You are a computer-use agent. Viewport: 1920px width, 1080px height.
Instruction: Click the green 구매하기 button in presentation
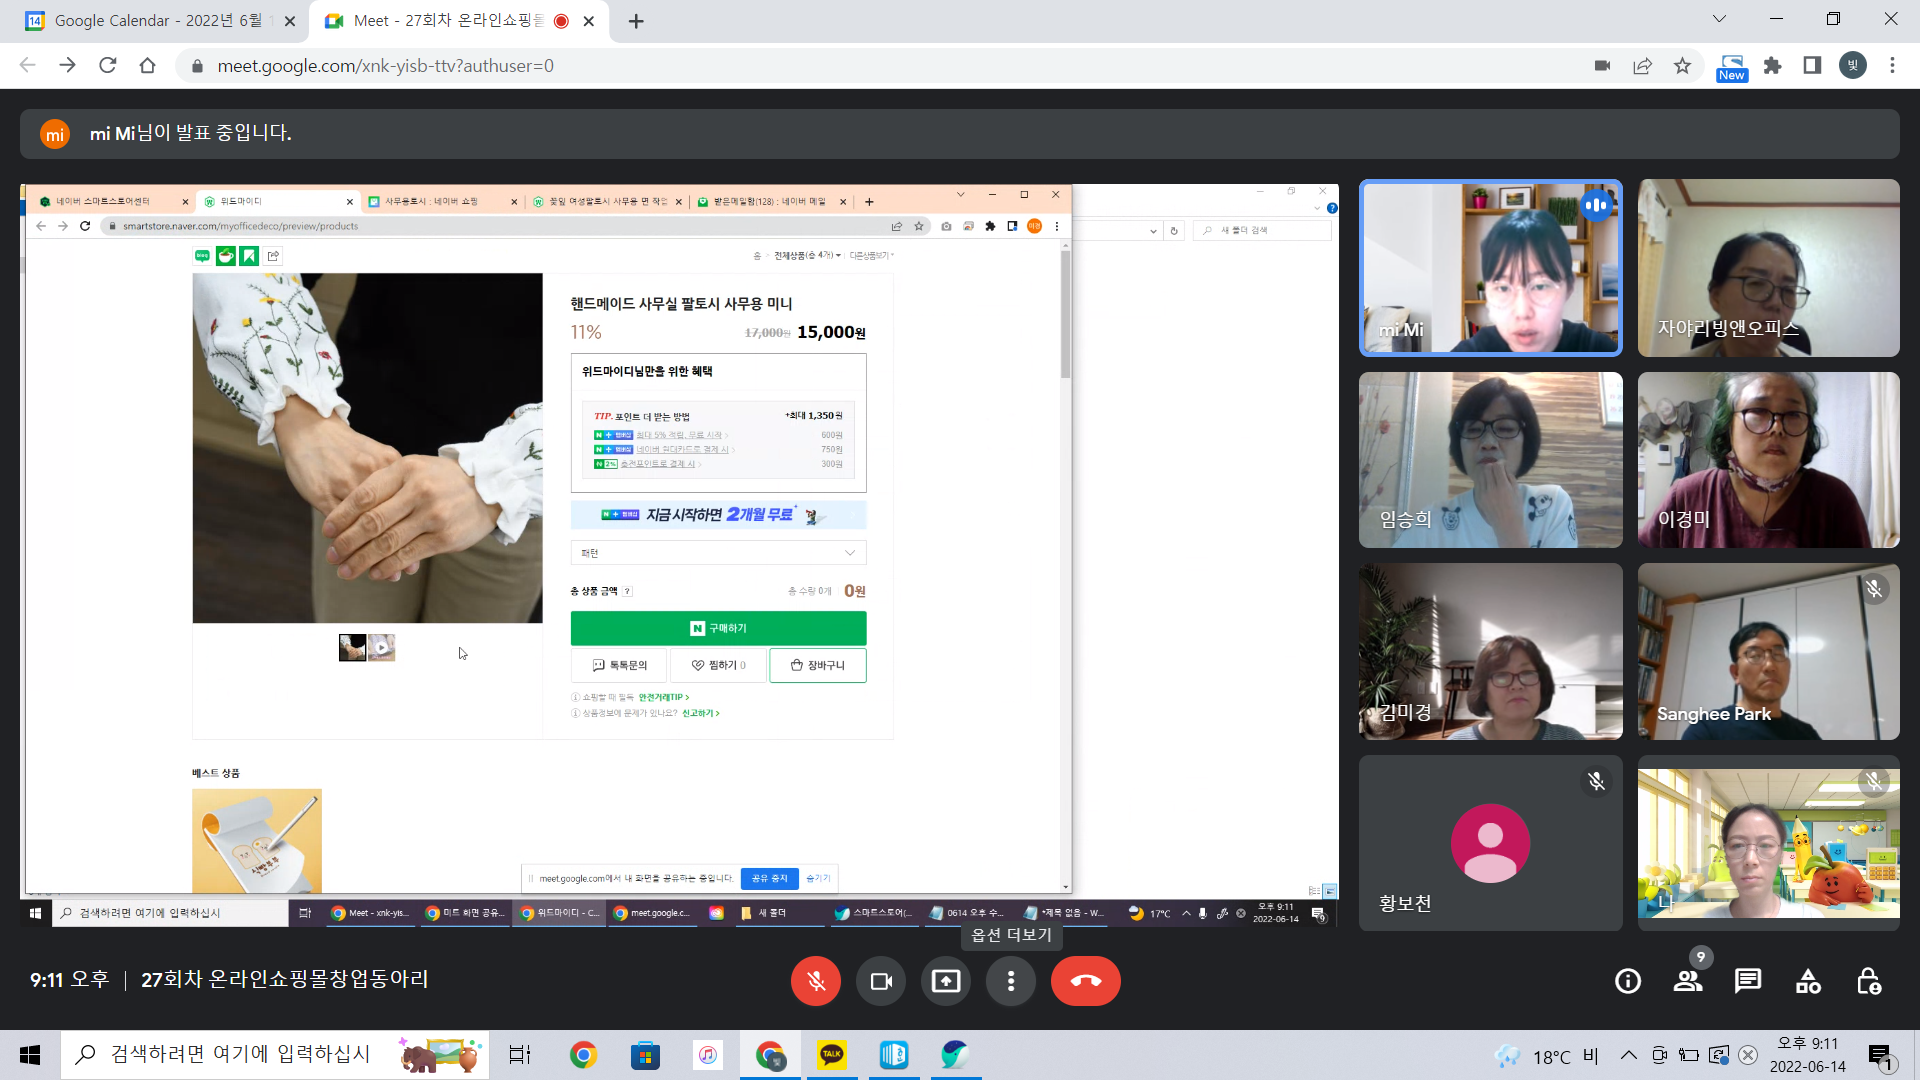pyautogui.click(x=718, y=628)
